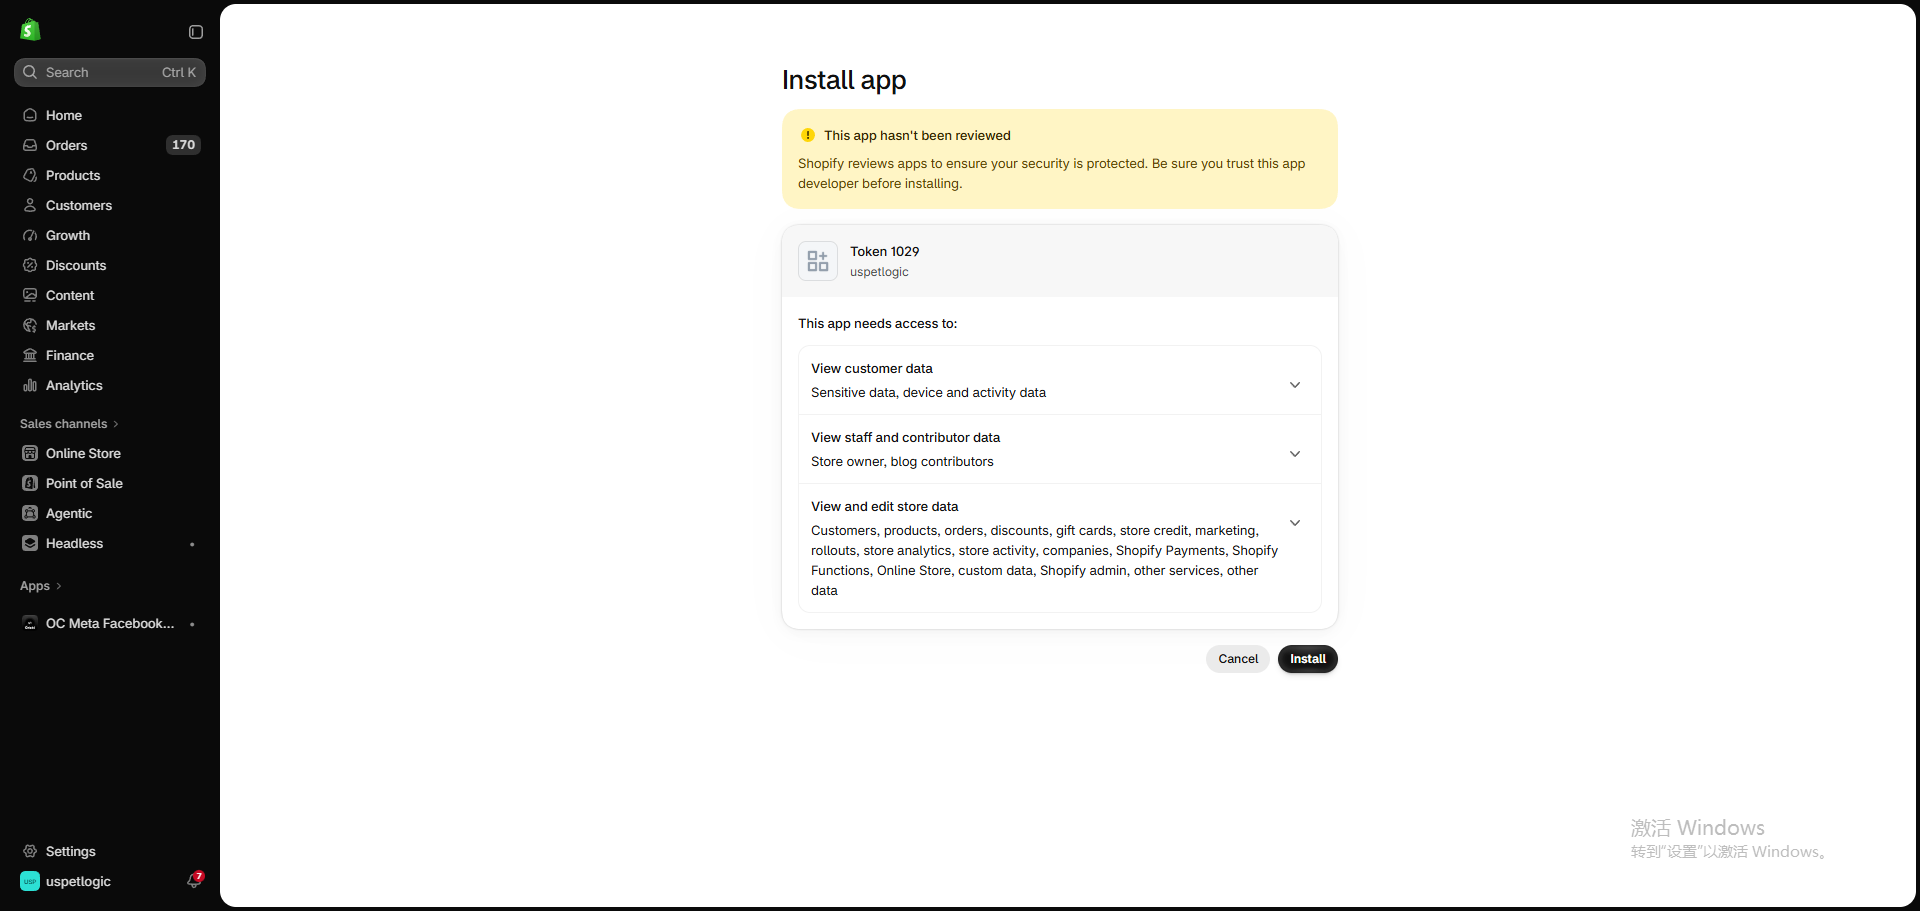1920x911 pixels.
Task: Expand the View customer data permission
Action: point(1295,385)
